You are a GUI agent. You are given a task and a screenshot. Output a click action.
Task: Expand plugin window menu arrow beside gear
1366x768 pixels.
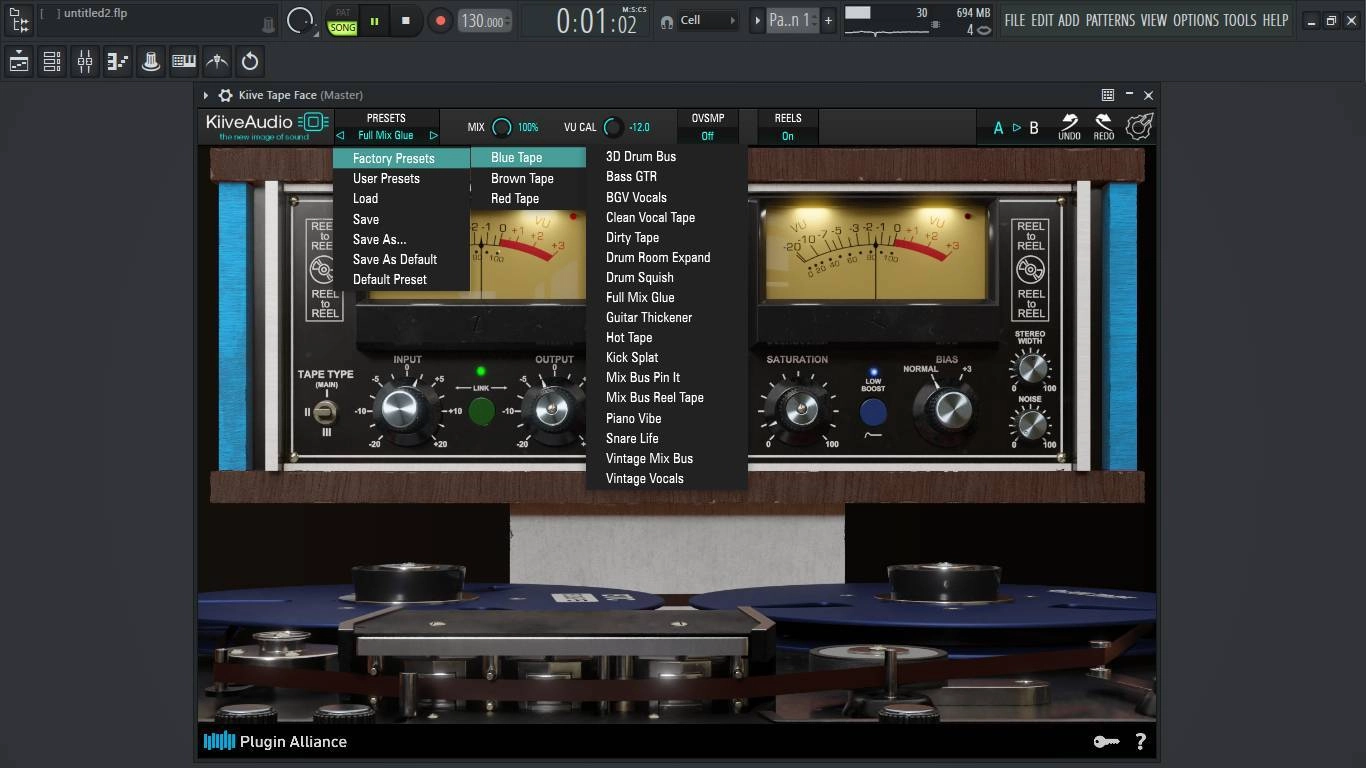[x=206, y=95]
